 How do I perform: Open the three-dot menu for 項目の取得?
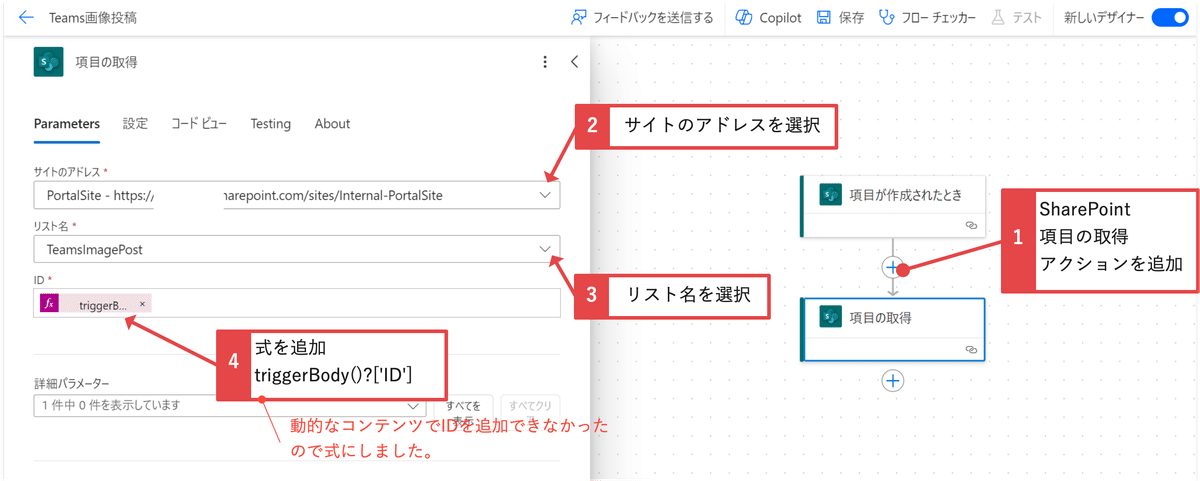click(x=545, y=62)
